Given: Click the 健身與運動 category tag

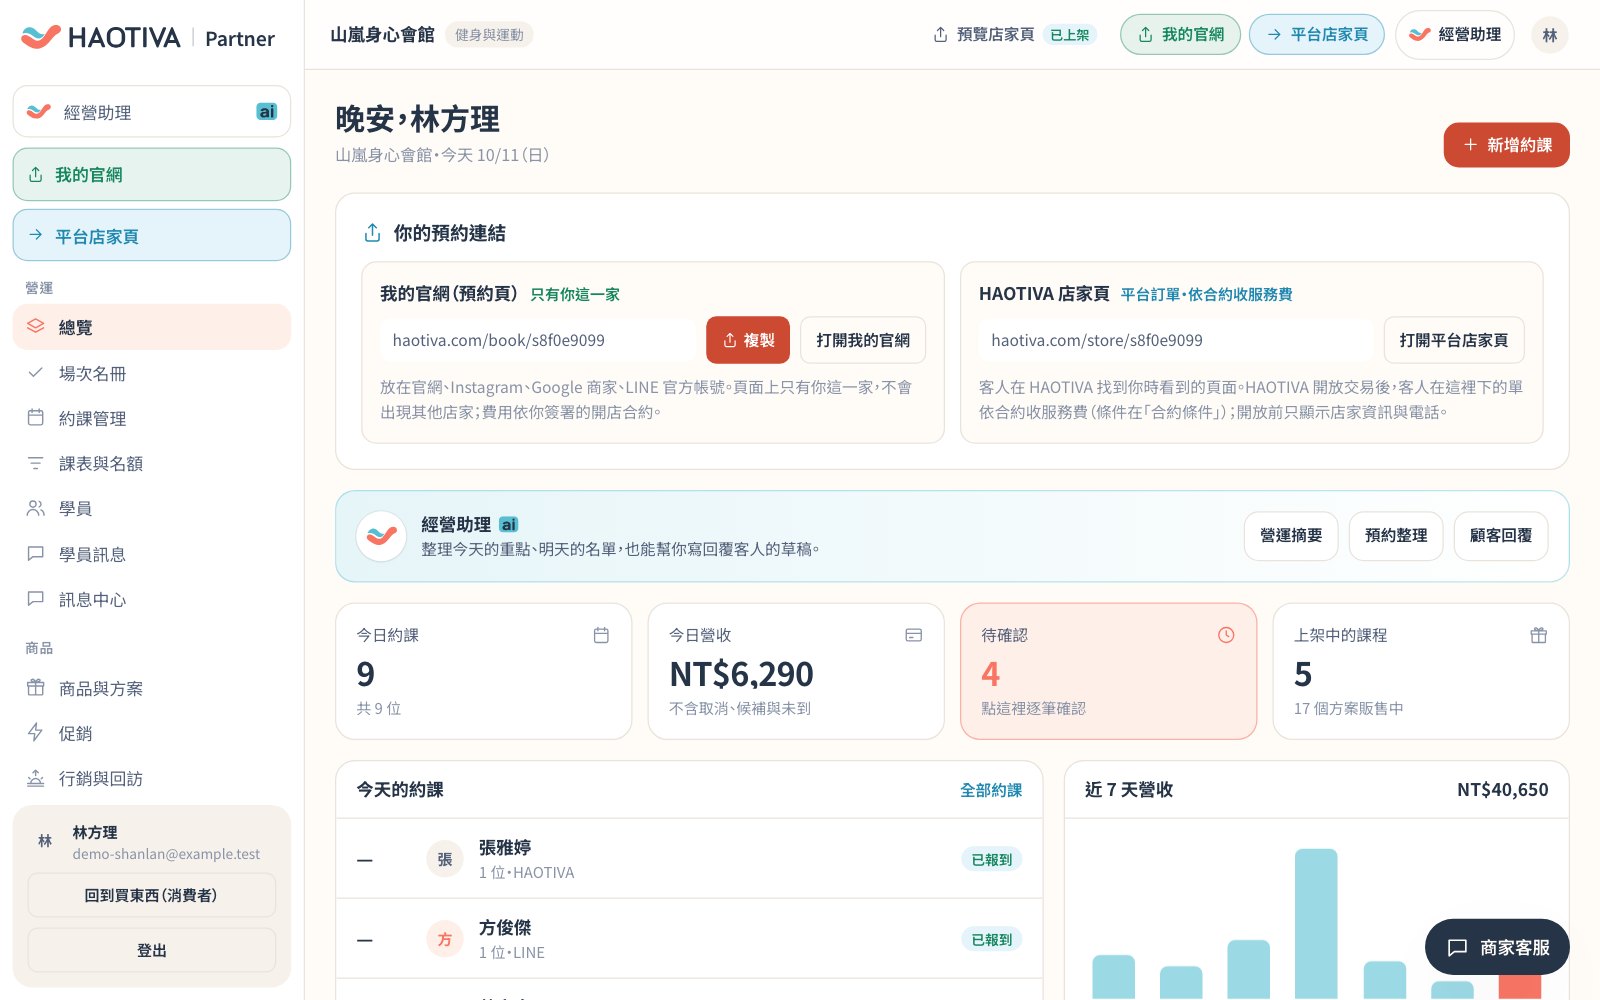Looking at the screenshot, I should coord(489,35).
